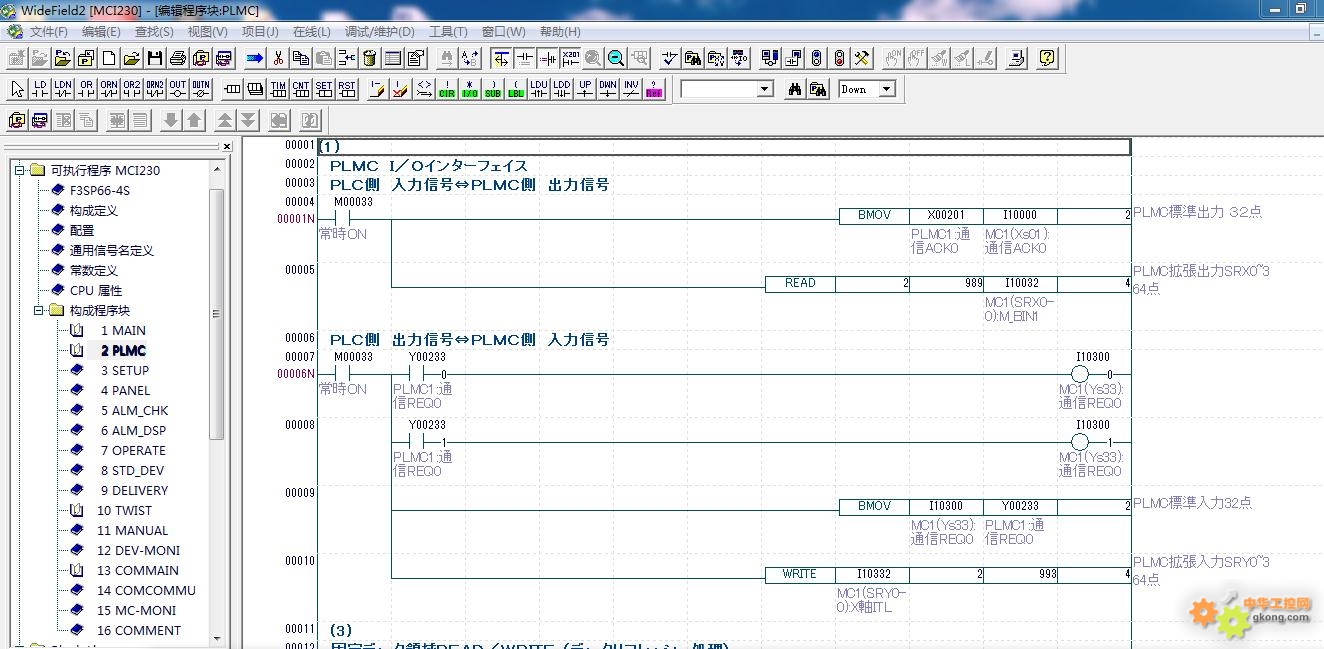Click the red traffic light stop icon
Screen dimensions: 1324x649
839,58
